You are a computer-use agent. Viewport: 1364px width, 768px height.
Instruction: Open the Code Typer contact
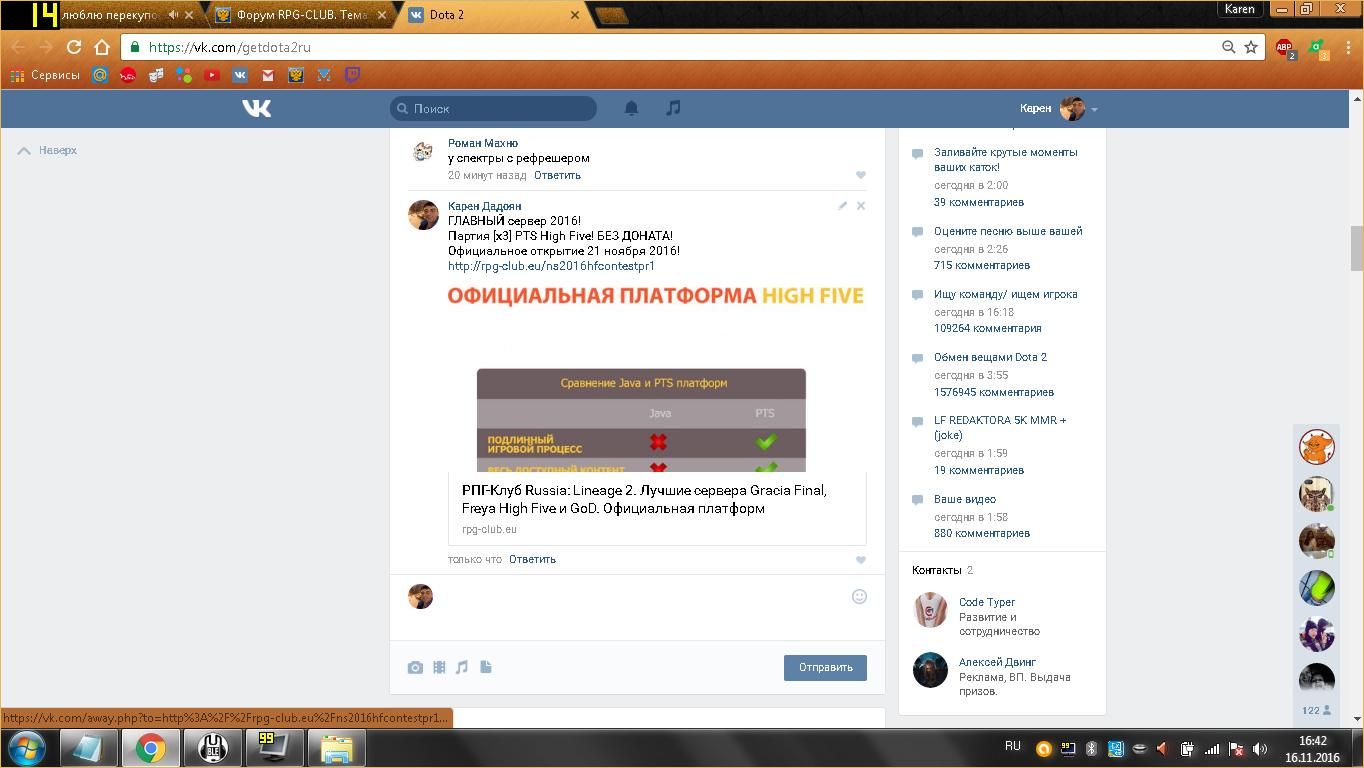(x=987, y=602)
